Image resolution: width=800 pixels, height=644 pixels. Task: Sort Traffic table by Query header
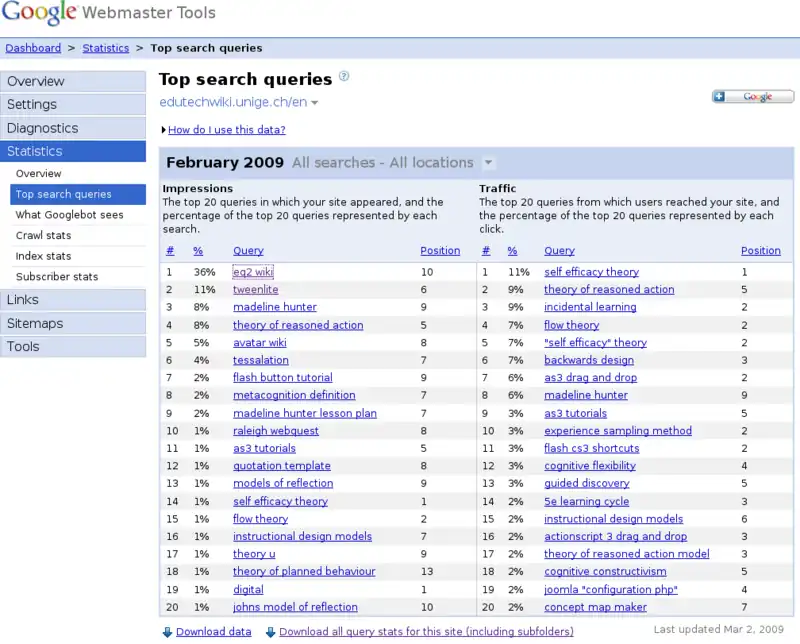coord(559,251)
